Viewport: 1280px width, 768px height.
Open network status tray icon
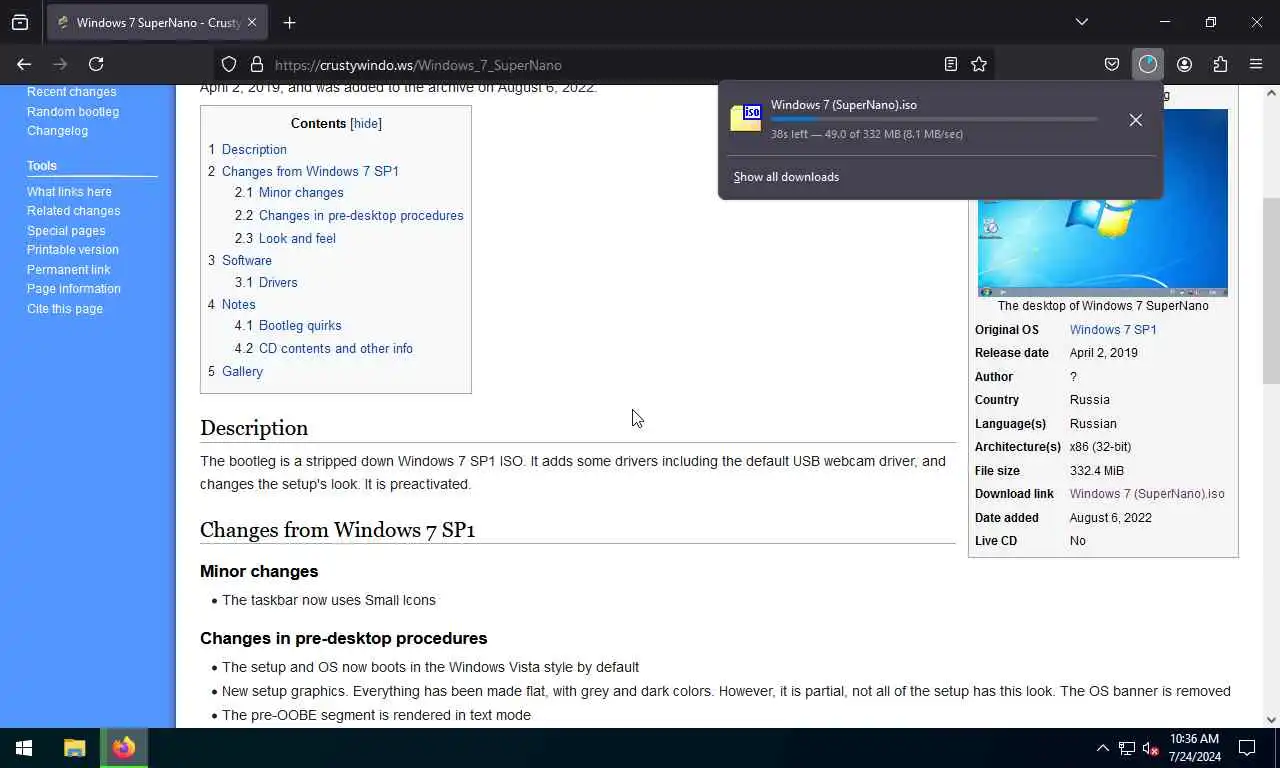coord(1127,748)
